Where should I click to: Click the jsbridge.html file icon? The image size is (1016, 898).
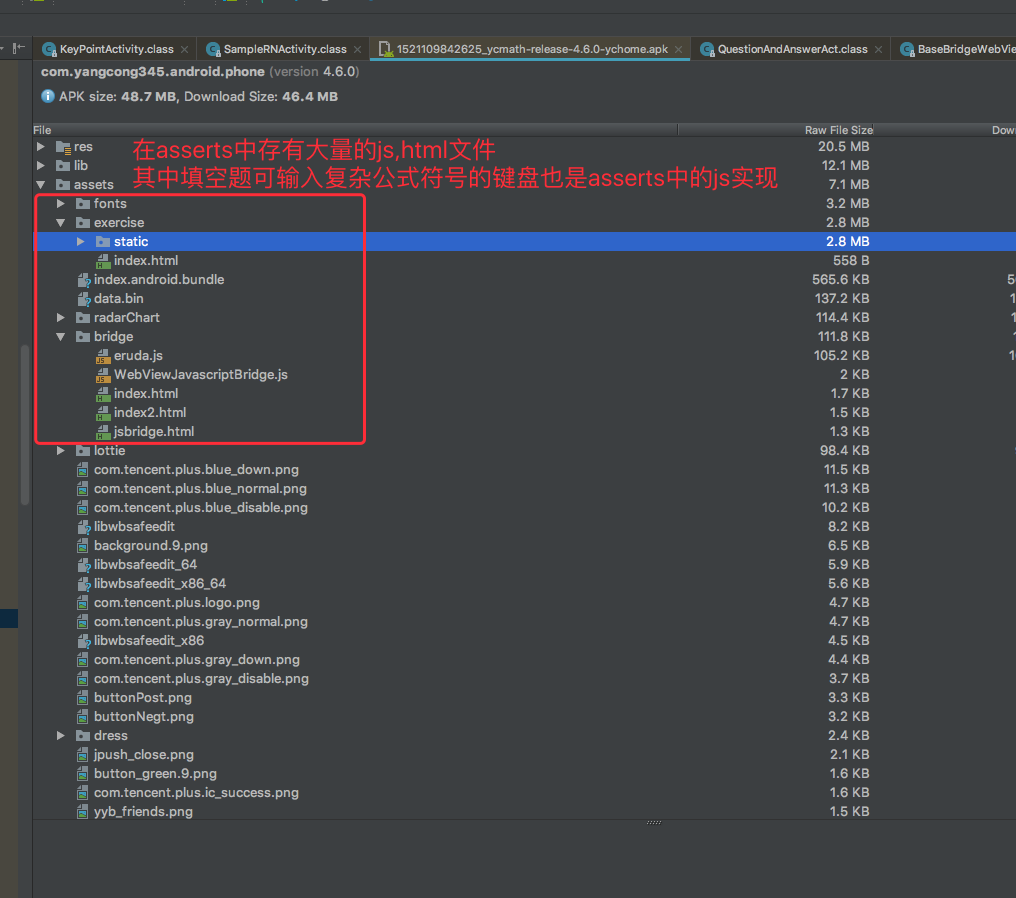(103, 432)
